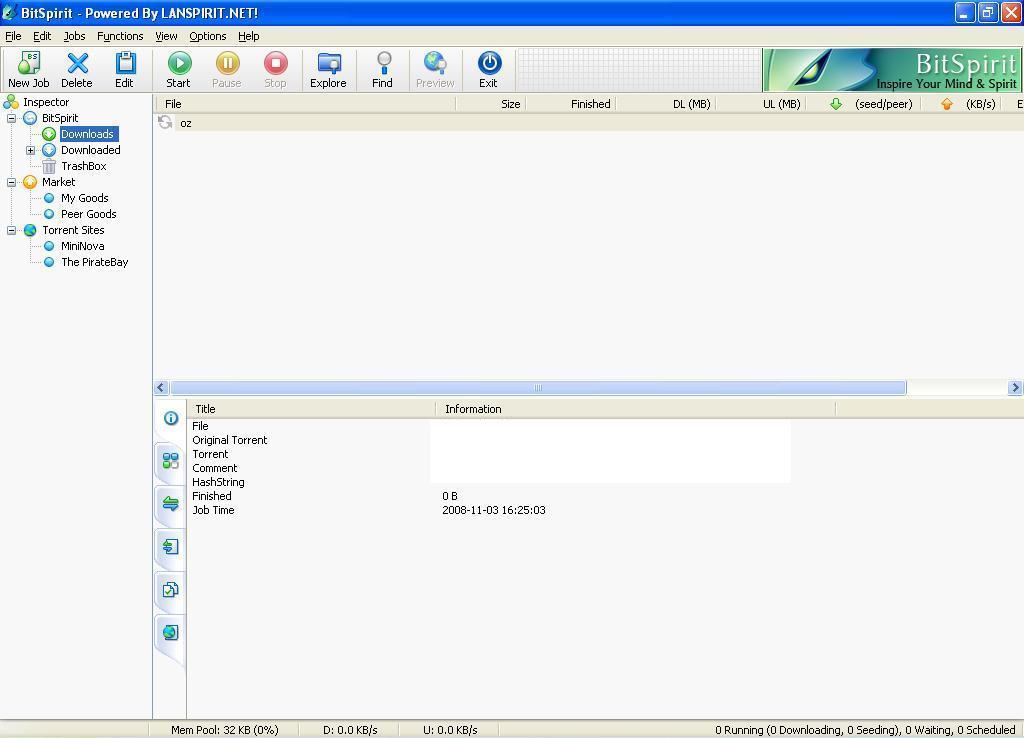
Task: Click the green download arrow column icon
Action: click(836, 104)
